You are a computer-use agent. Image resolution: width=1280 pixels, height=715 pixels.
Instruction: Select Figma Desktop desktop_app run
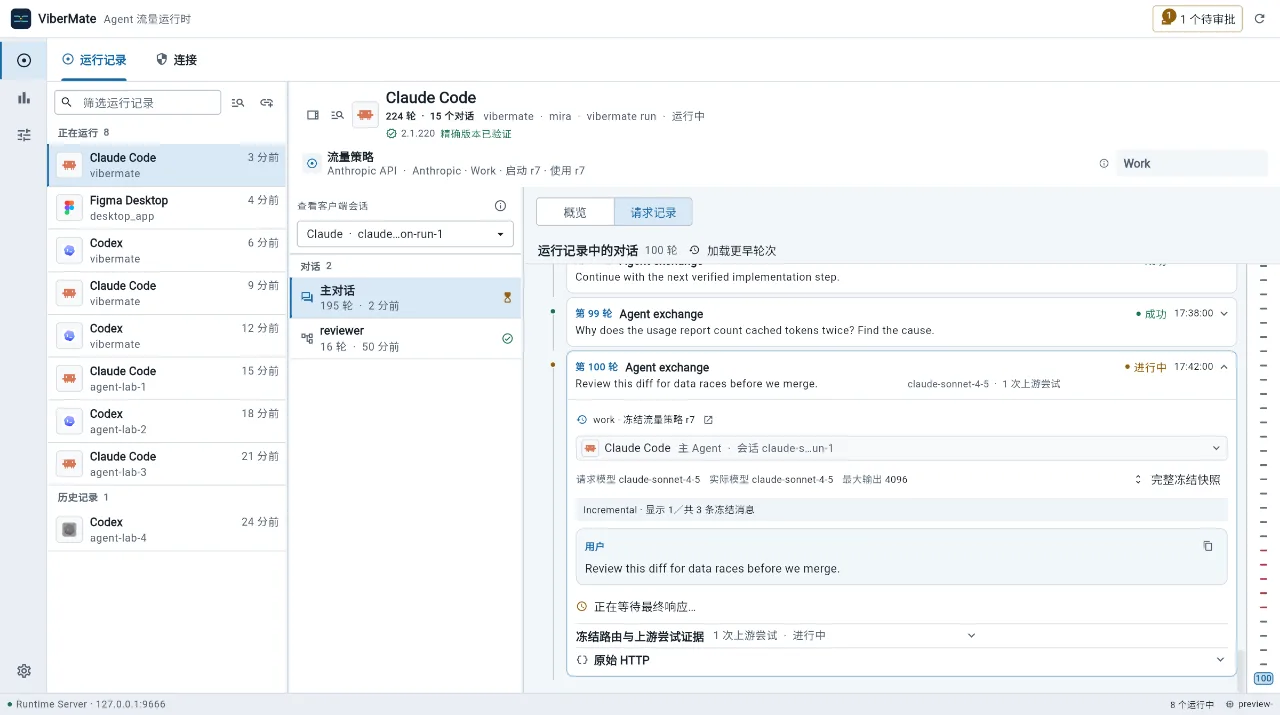pyautogui.click(x=167, y=208)
